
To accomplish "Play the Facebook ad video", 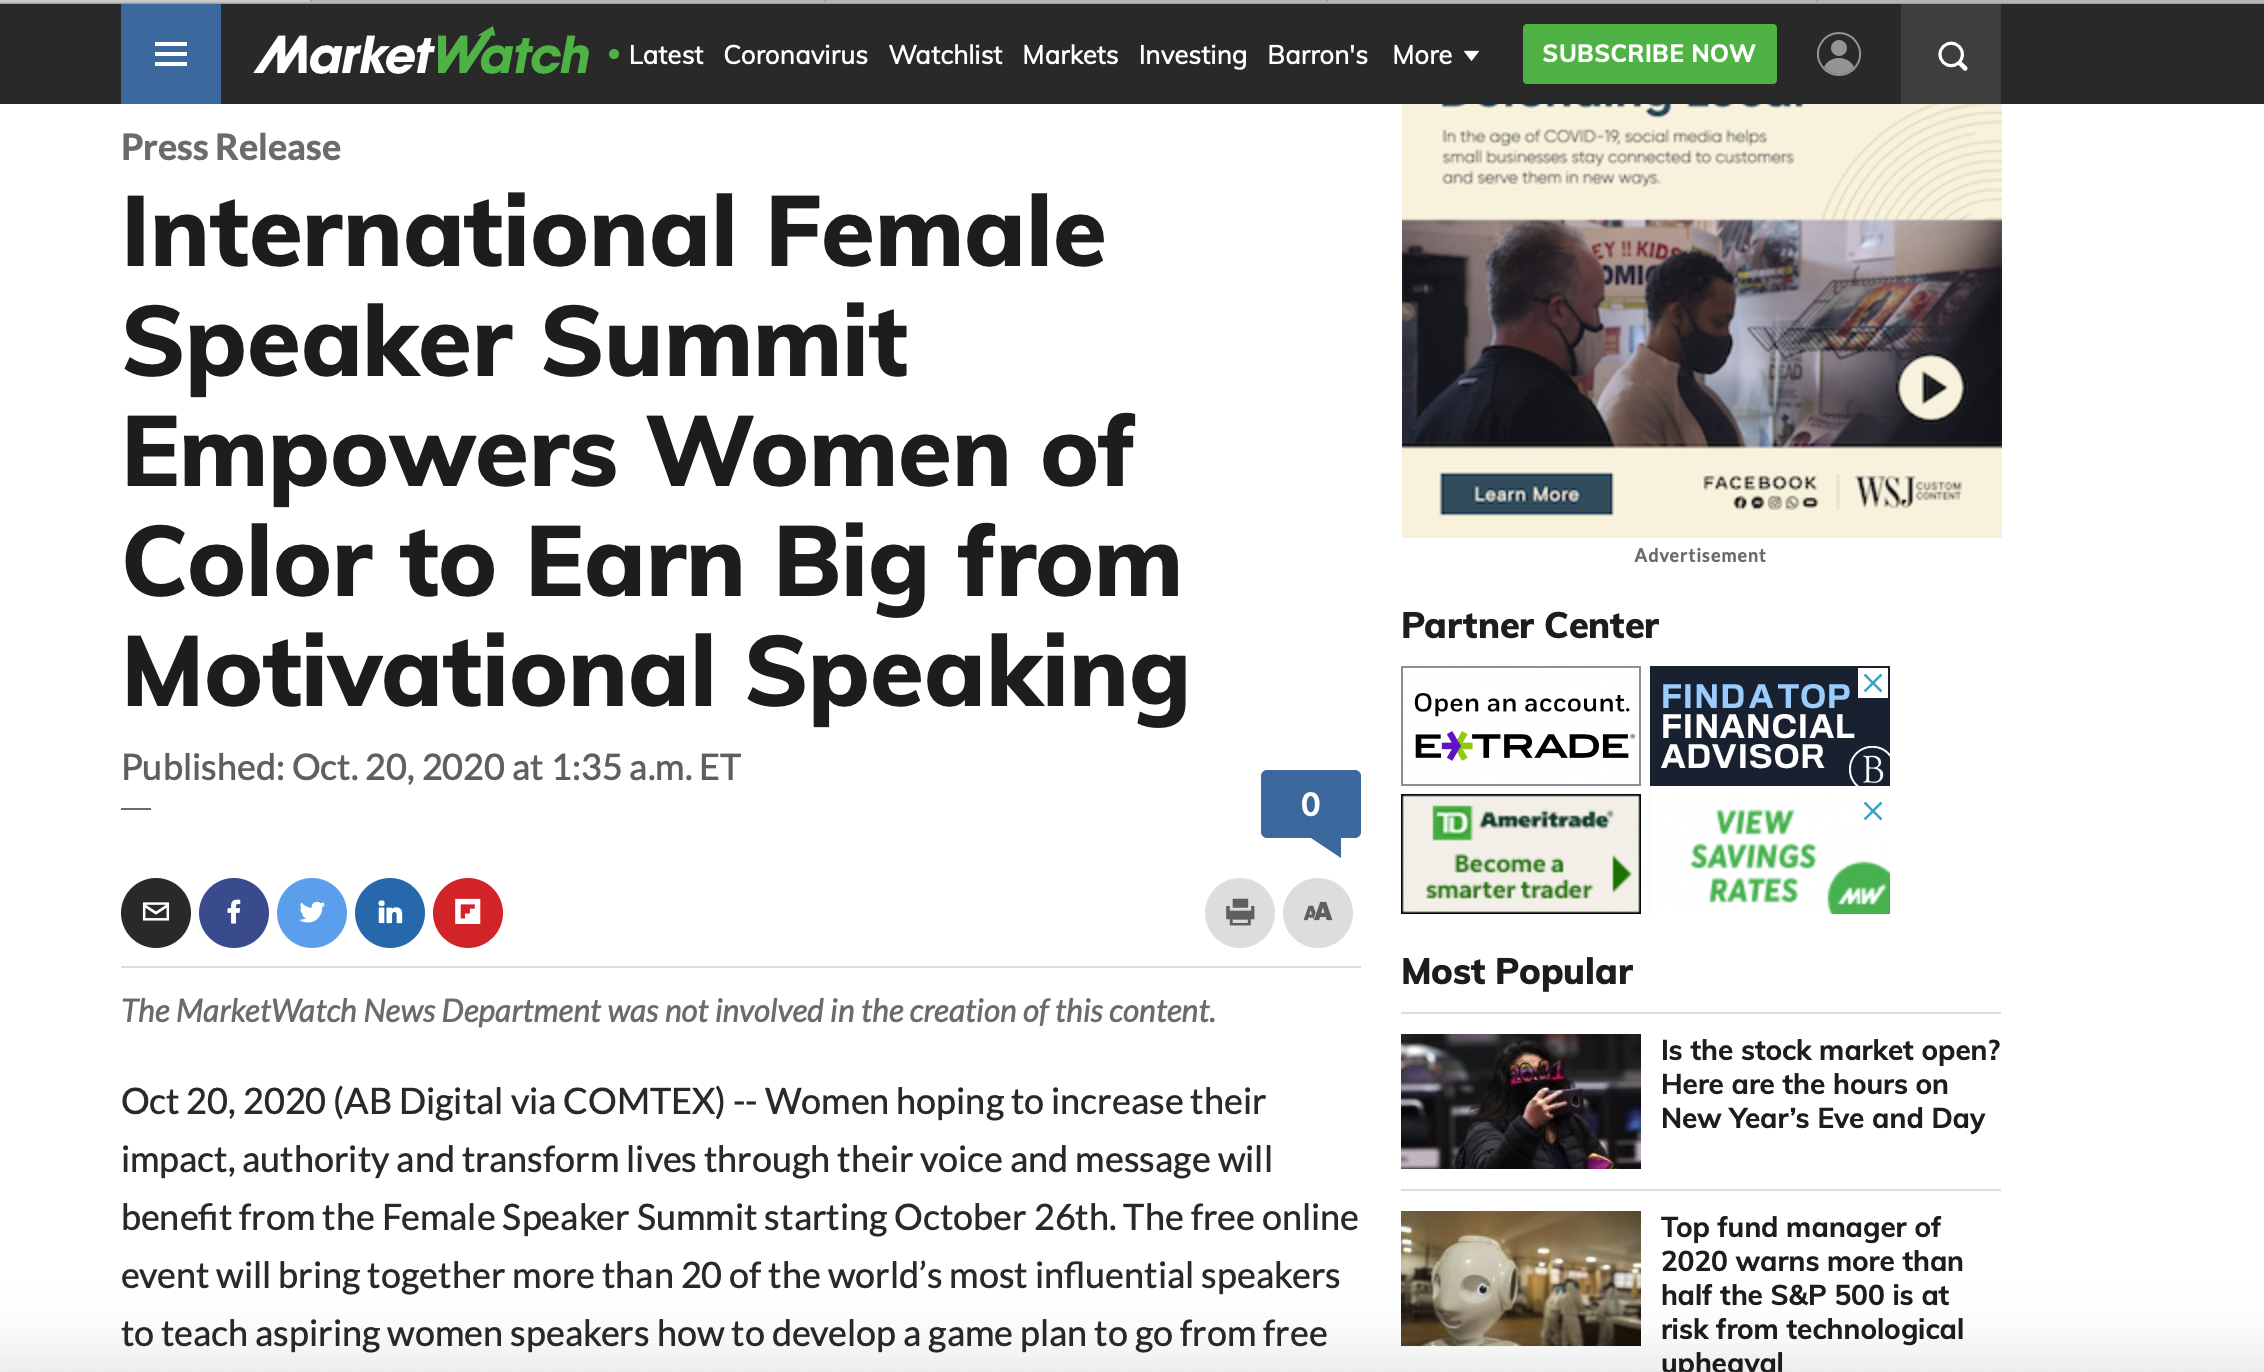I will [x=1930, y=387].
